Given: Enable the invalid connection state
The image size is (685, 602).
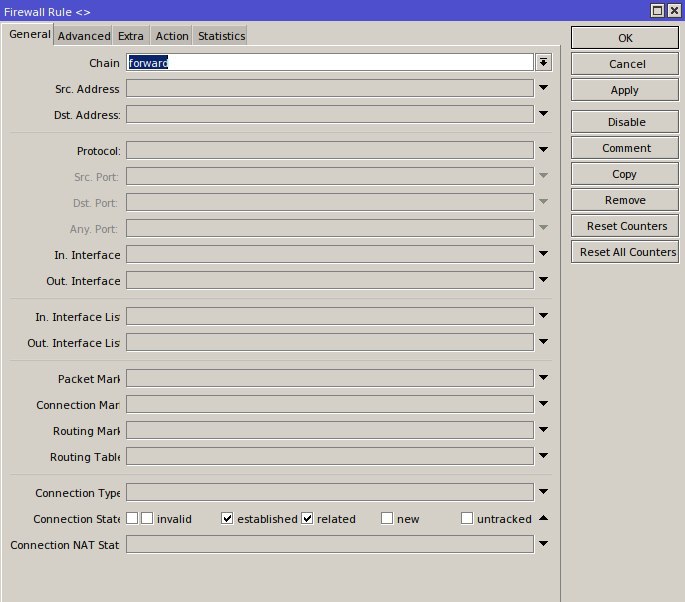Looking at the screenshot, I should coord(147,518).
